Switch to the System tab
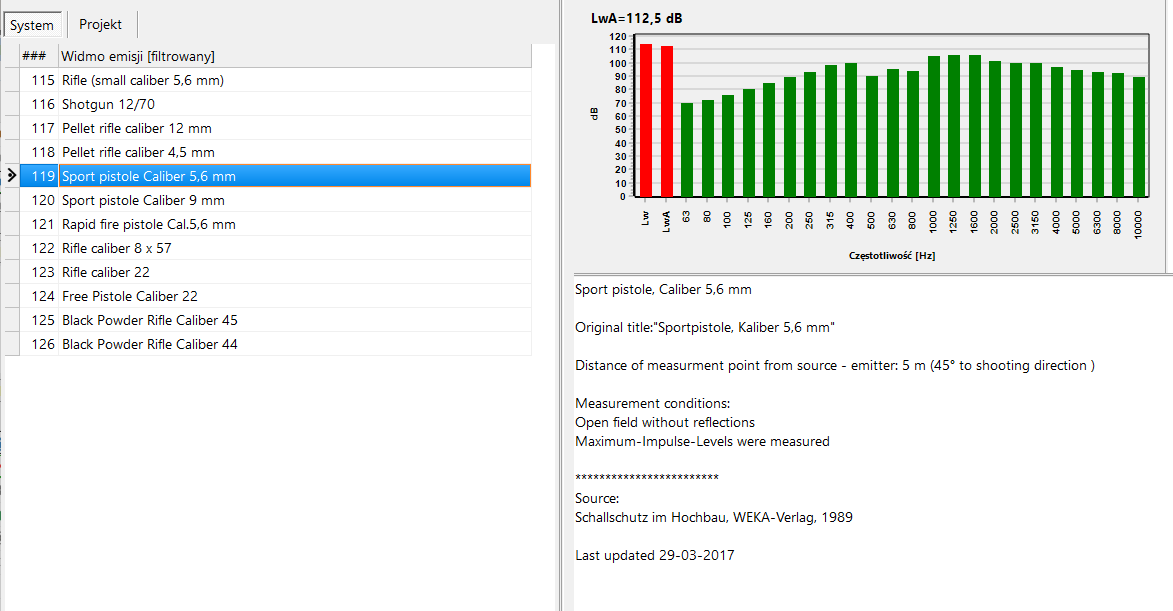Screen dimensions: 1173x611 coord(32,25)
